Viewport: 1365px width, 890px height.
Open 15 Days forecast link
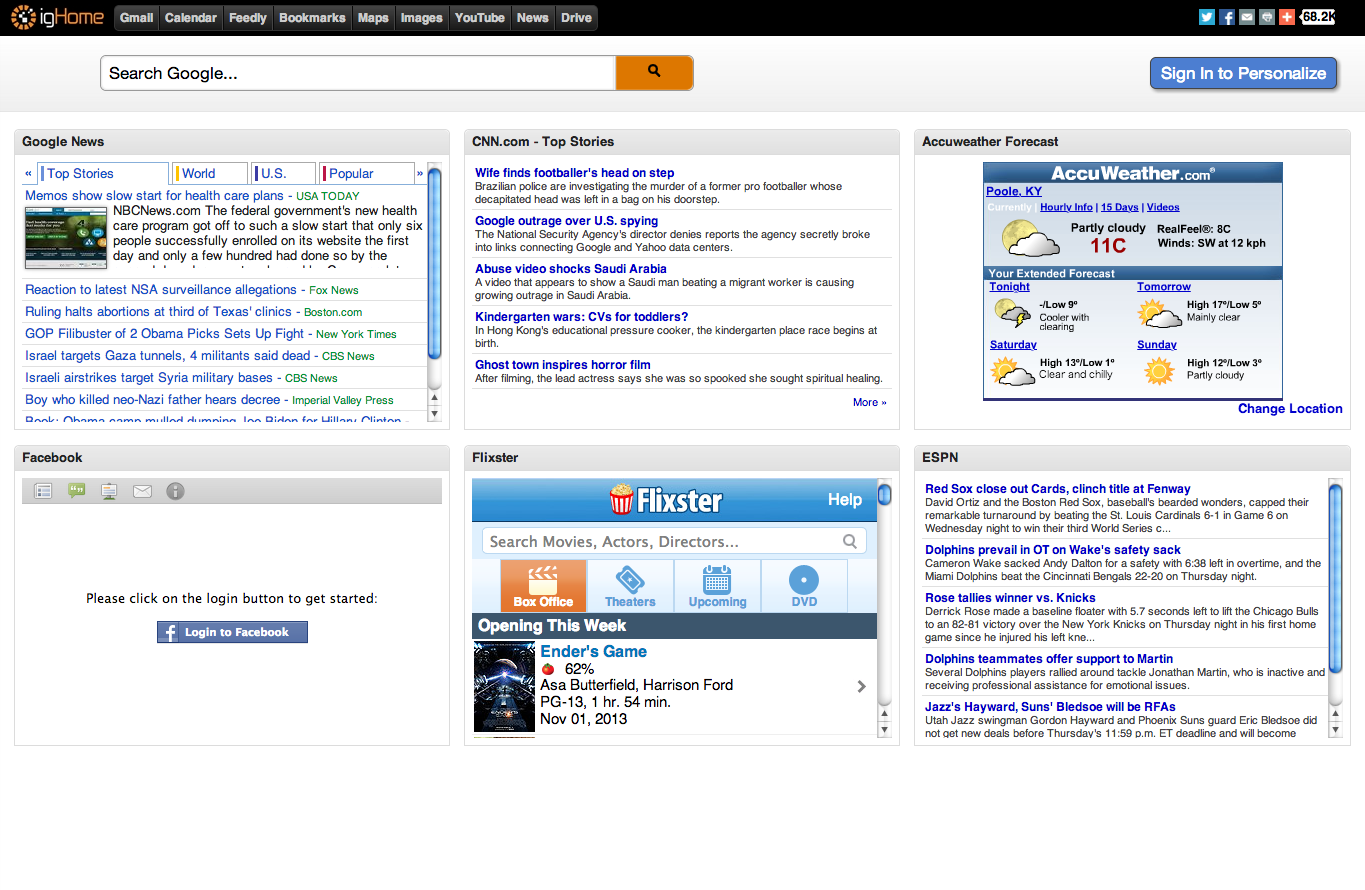(1119, 207)
